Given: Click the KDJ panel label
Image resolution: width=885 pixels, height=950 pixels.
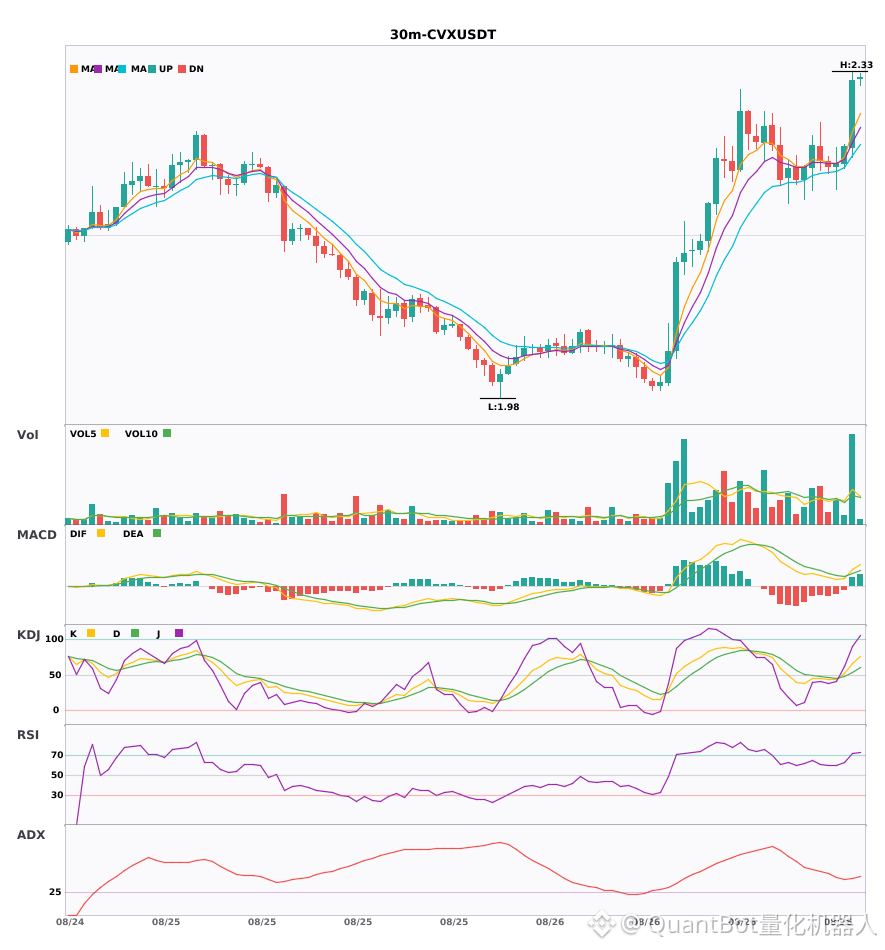Looking at the screenshot, I should pyautogui.click(x=28, y=635).
